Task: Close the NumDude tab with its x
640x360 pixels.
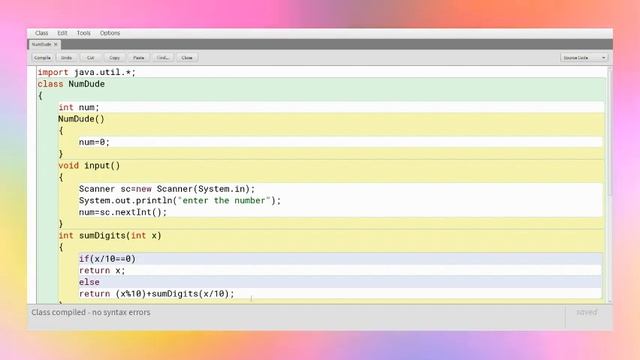Action: point(56,44)
